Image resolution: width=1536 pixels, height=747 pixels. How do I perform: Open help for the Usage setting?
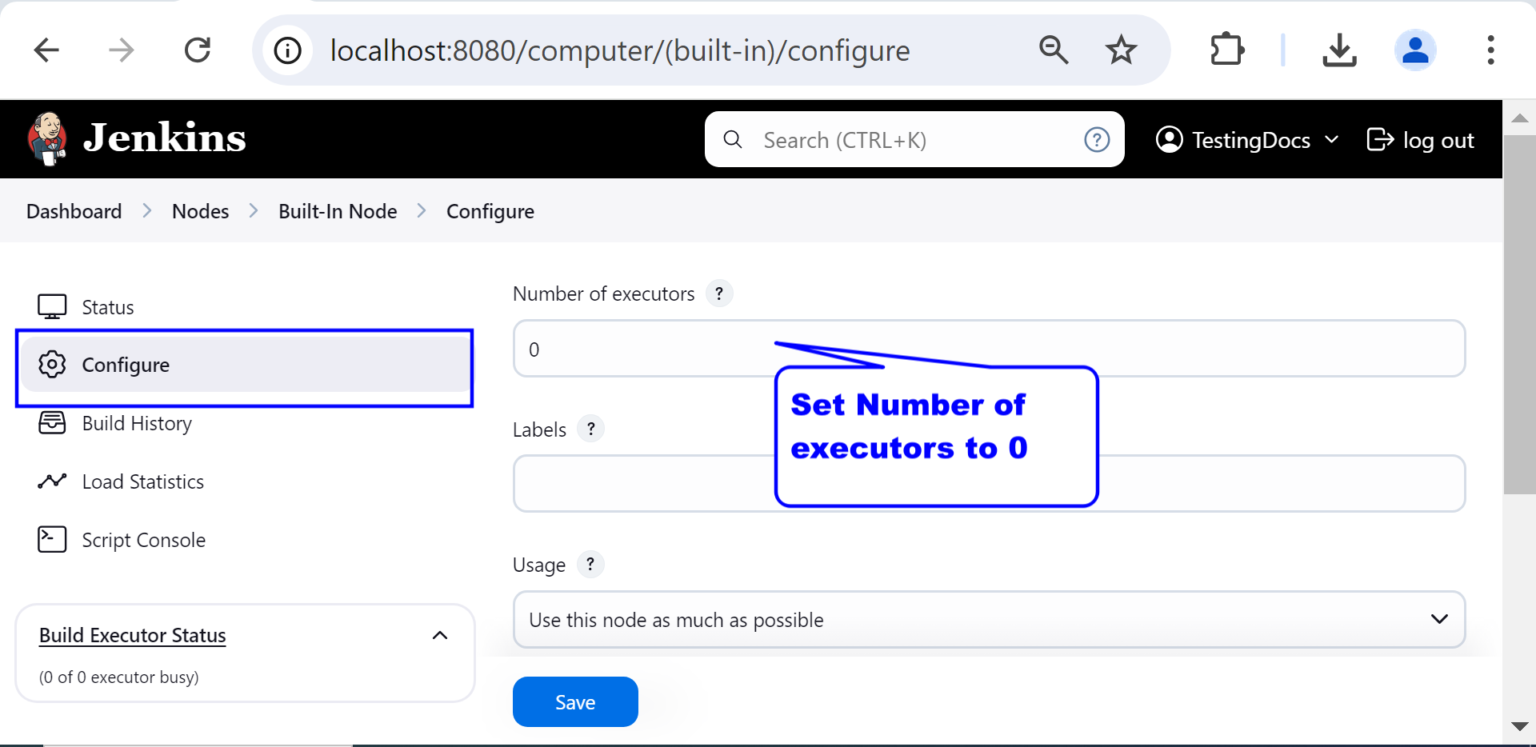tap(590, 564)
